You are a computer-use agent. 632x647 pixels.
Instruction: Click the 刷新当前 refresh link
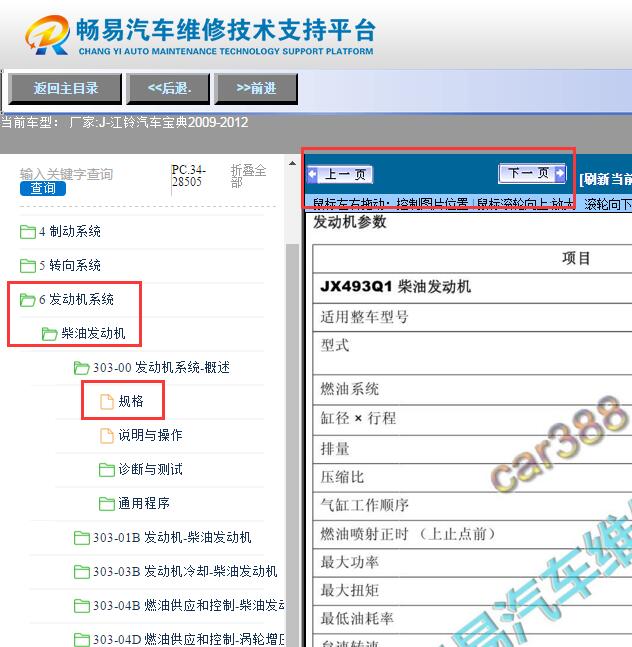point(605,179)
